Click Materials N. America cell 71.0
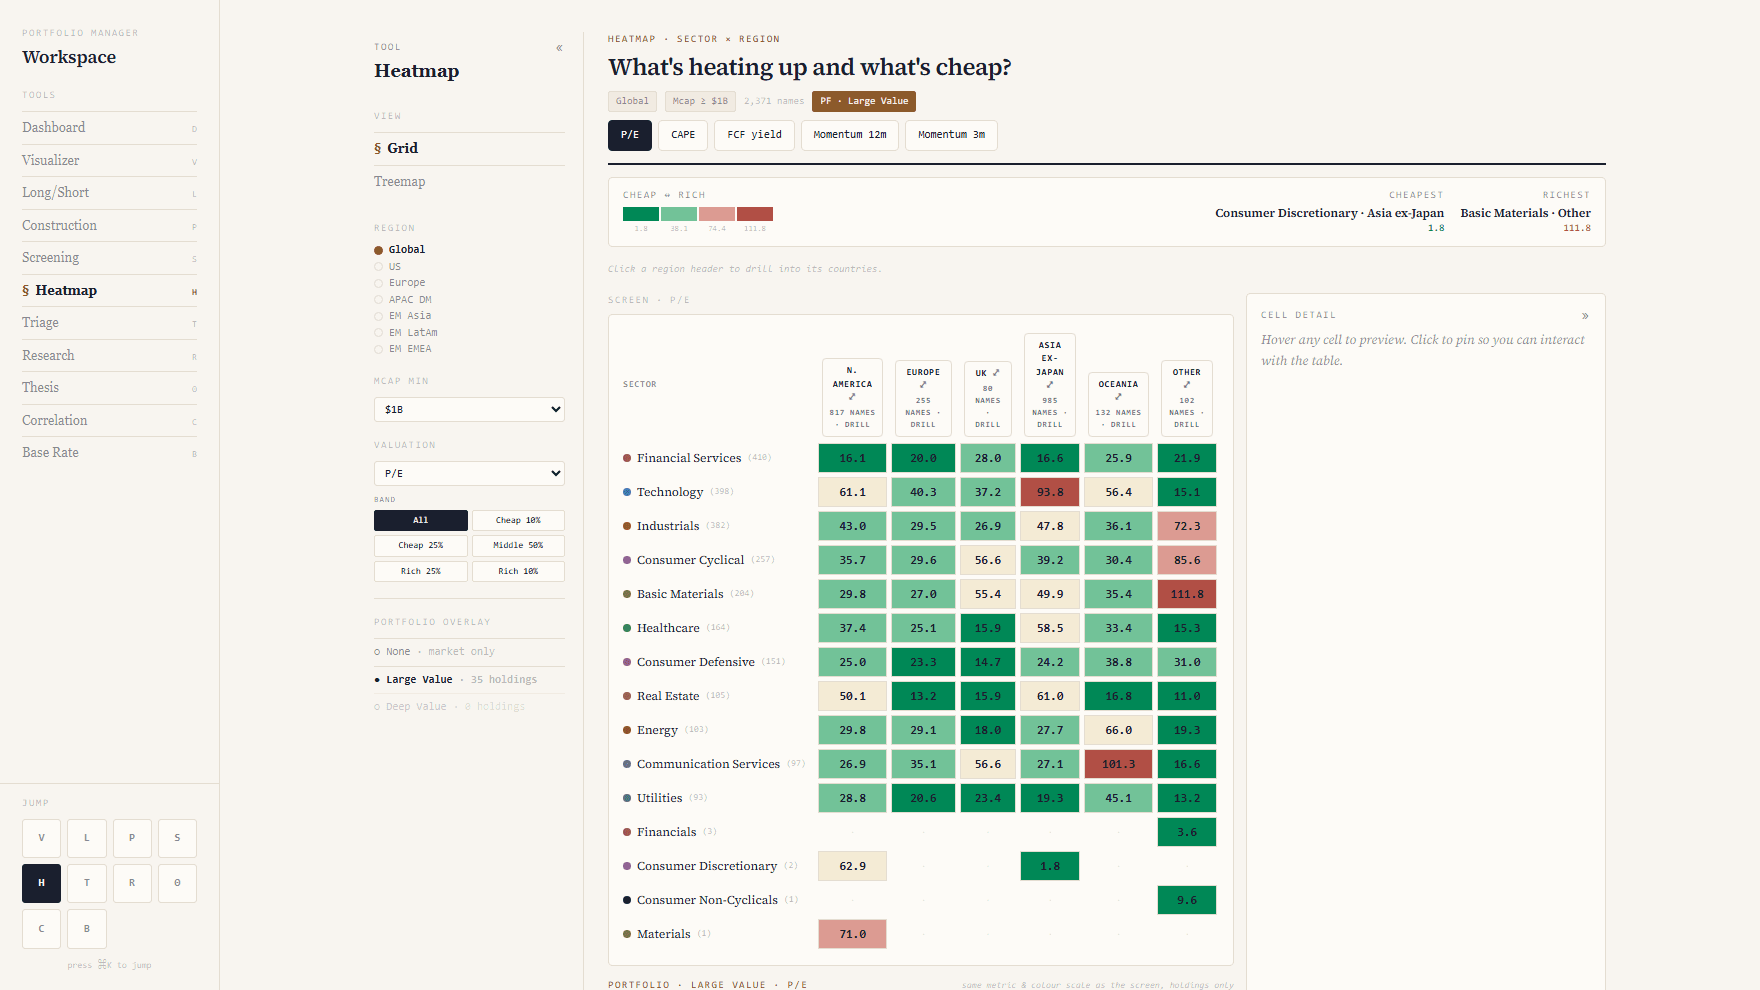Image resolution: width=1760 pixels, height=990 pixels. coord(852,934)
